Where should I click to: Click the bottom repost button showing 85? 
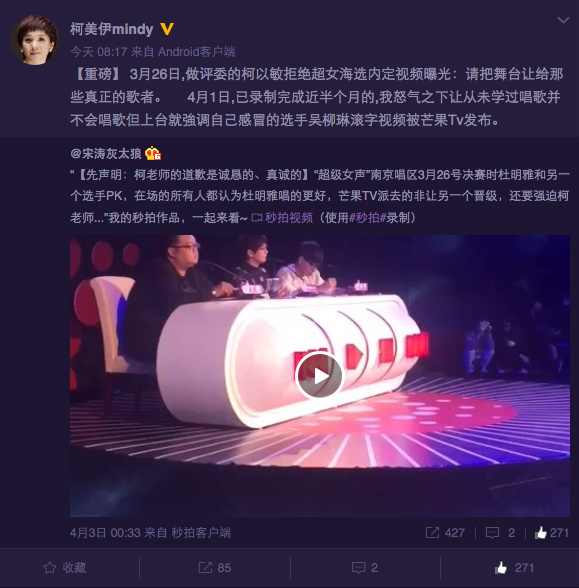[x=214, y=567]
